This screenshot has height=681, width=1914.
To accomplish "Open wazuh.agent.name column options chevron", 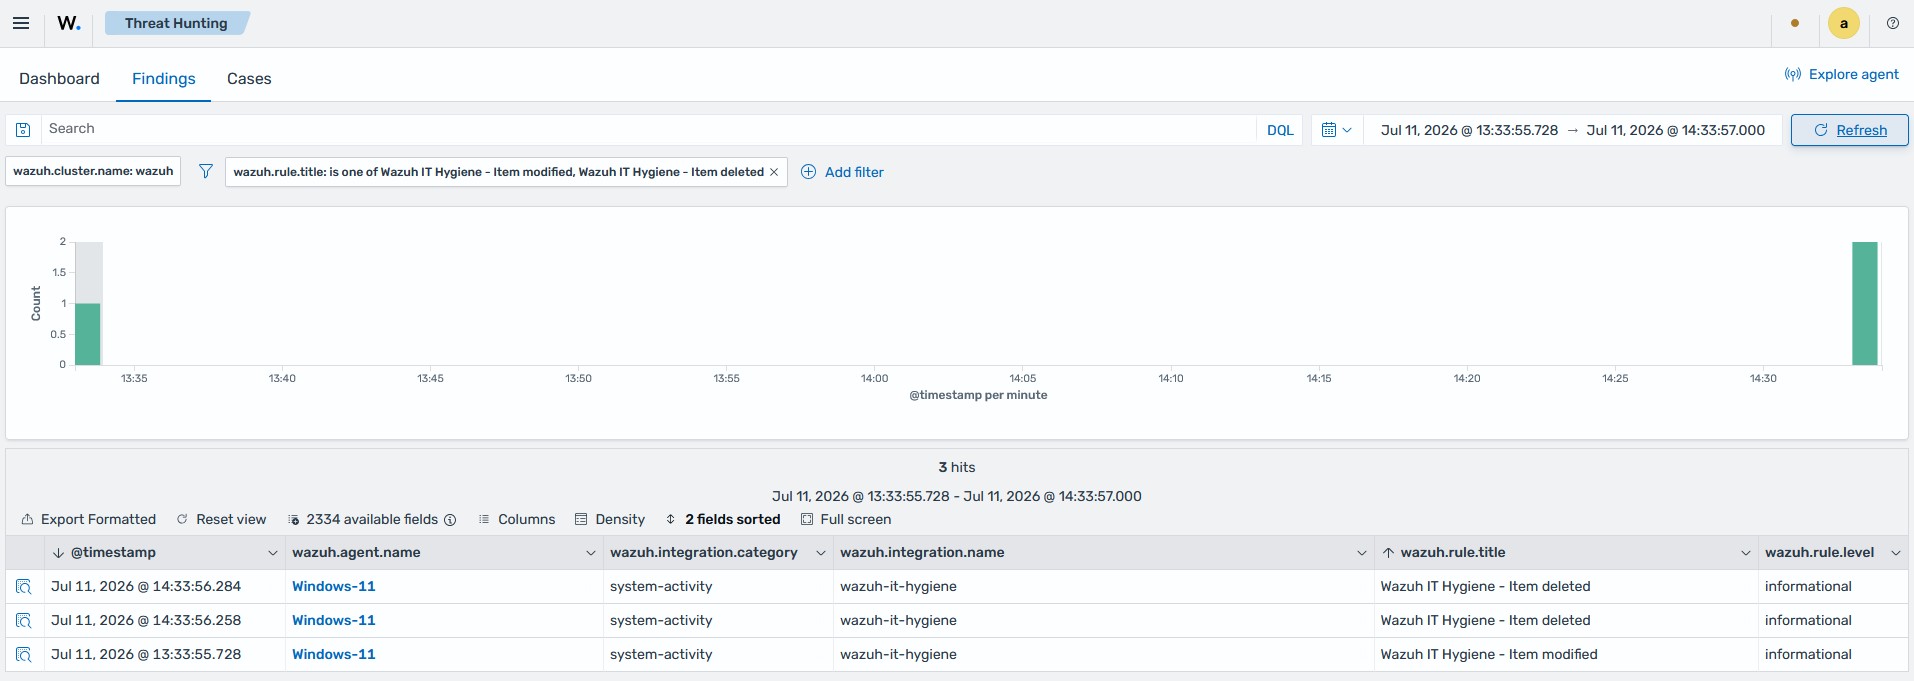I will point(590,553).
